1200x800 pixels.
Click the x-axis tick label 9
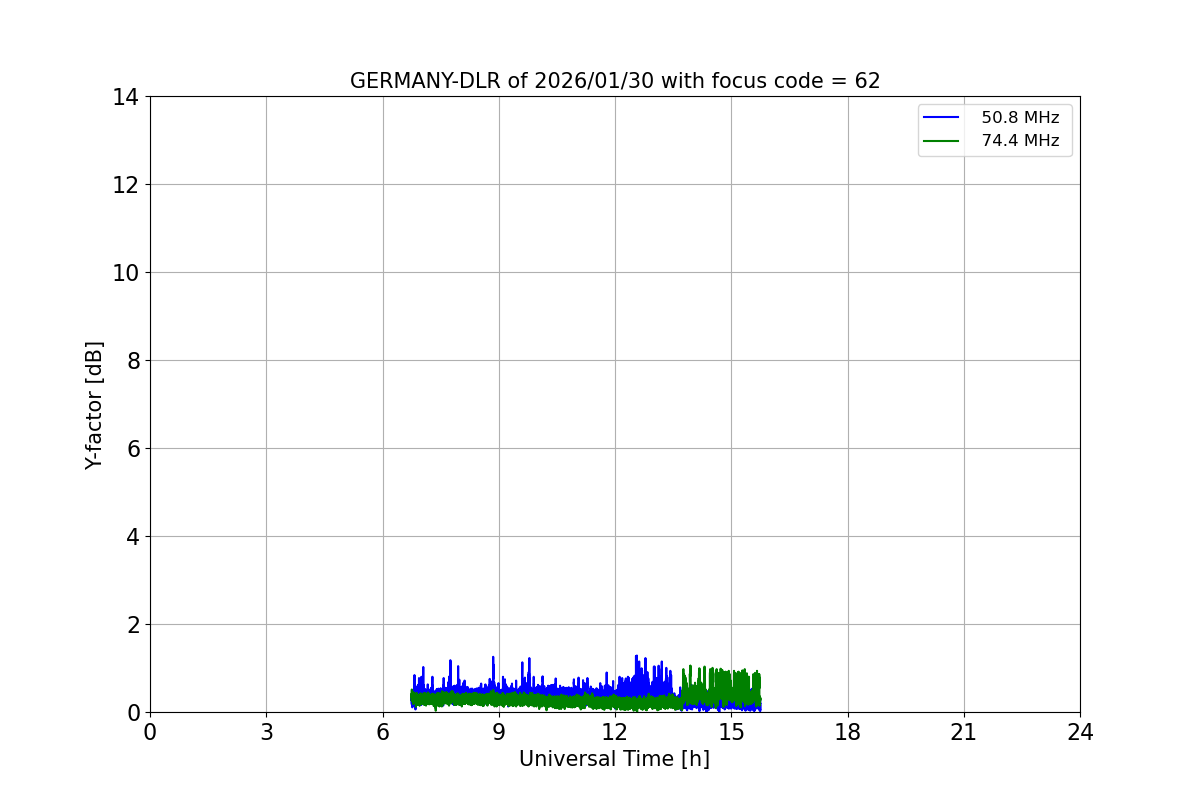point(499,732)
